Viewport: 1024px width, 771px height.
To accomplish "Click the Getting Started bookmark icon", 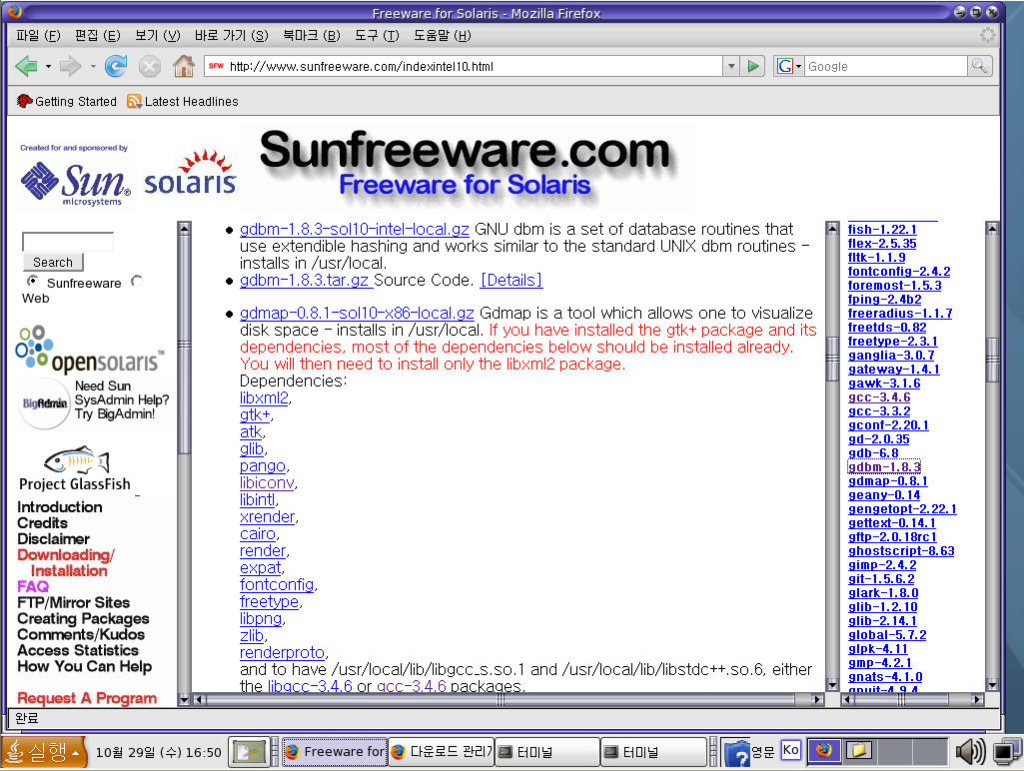I will pyautogui.click(x=25, y=101).
